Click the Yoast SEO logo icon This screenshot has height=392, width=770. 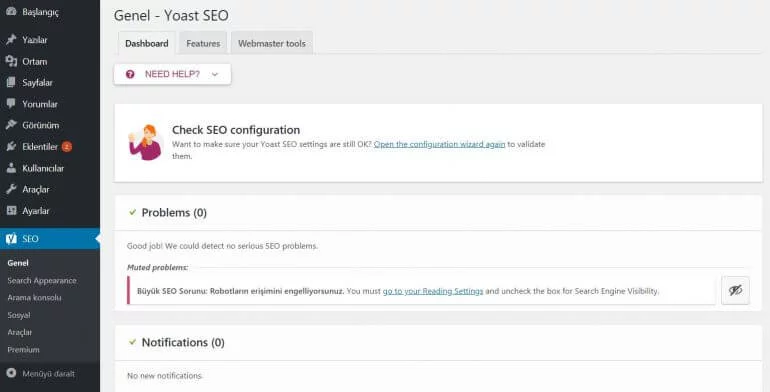pyautogui.click(x=11, y=239)
